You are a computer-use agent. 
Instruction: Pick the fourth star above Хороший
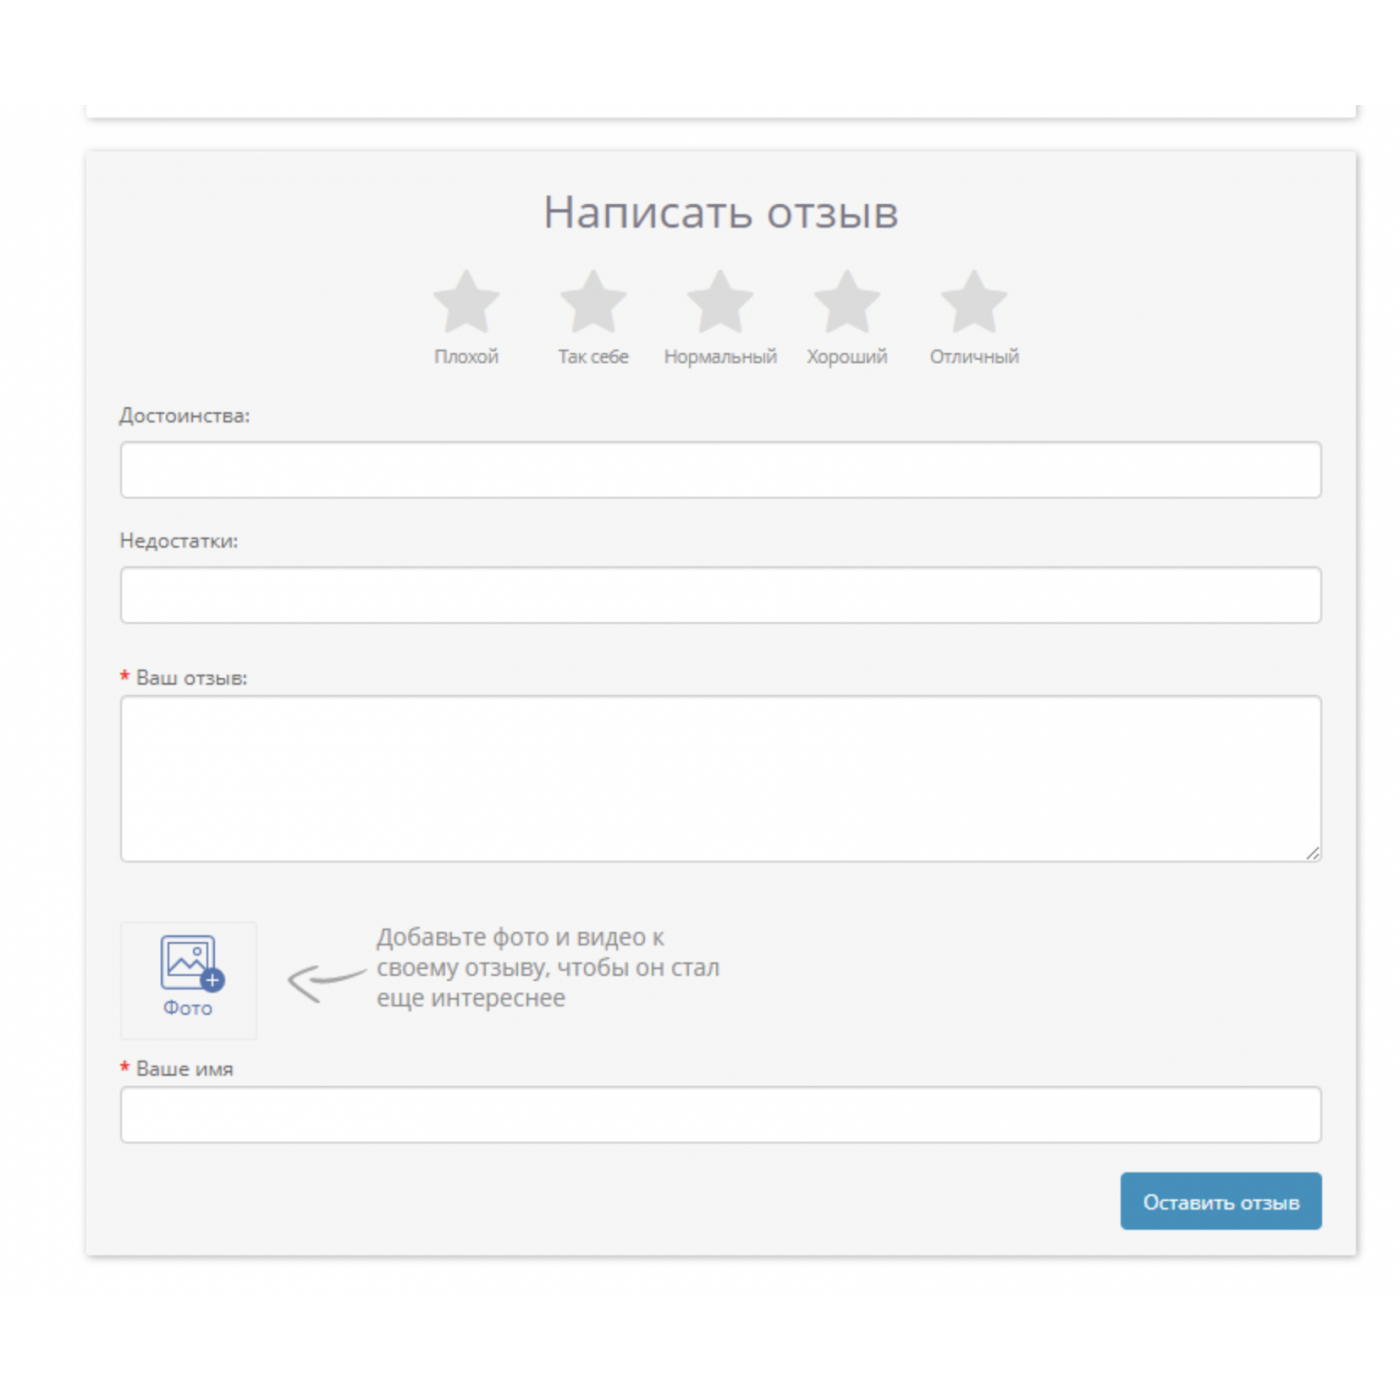847,302
